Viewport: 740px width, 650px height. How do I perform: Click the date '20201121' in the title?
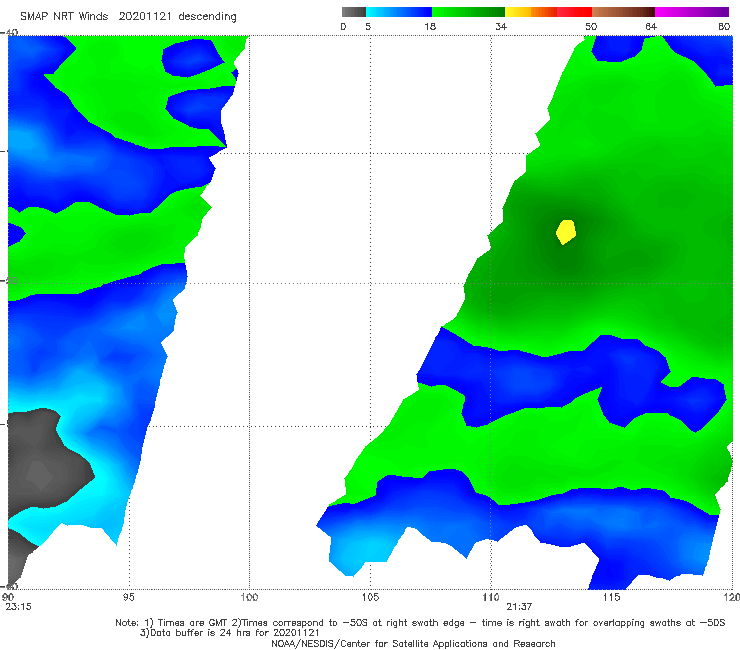tap(144, 16)
